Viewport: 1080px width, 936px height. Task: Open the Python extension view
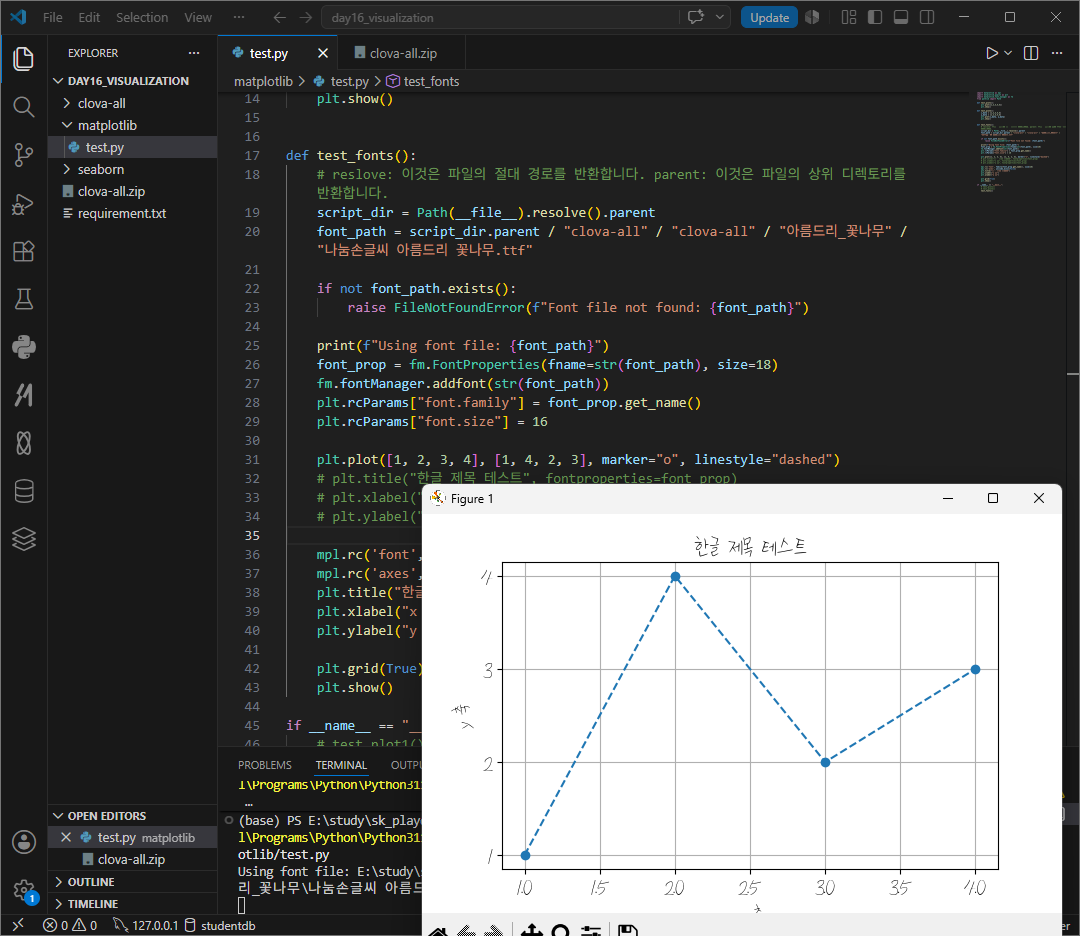coord(23,347)
